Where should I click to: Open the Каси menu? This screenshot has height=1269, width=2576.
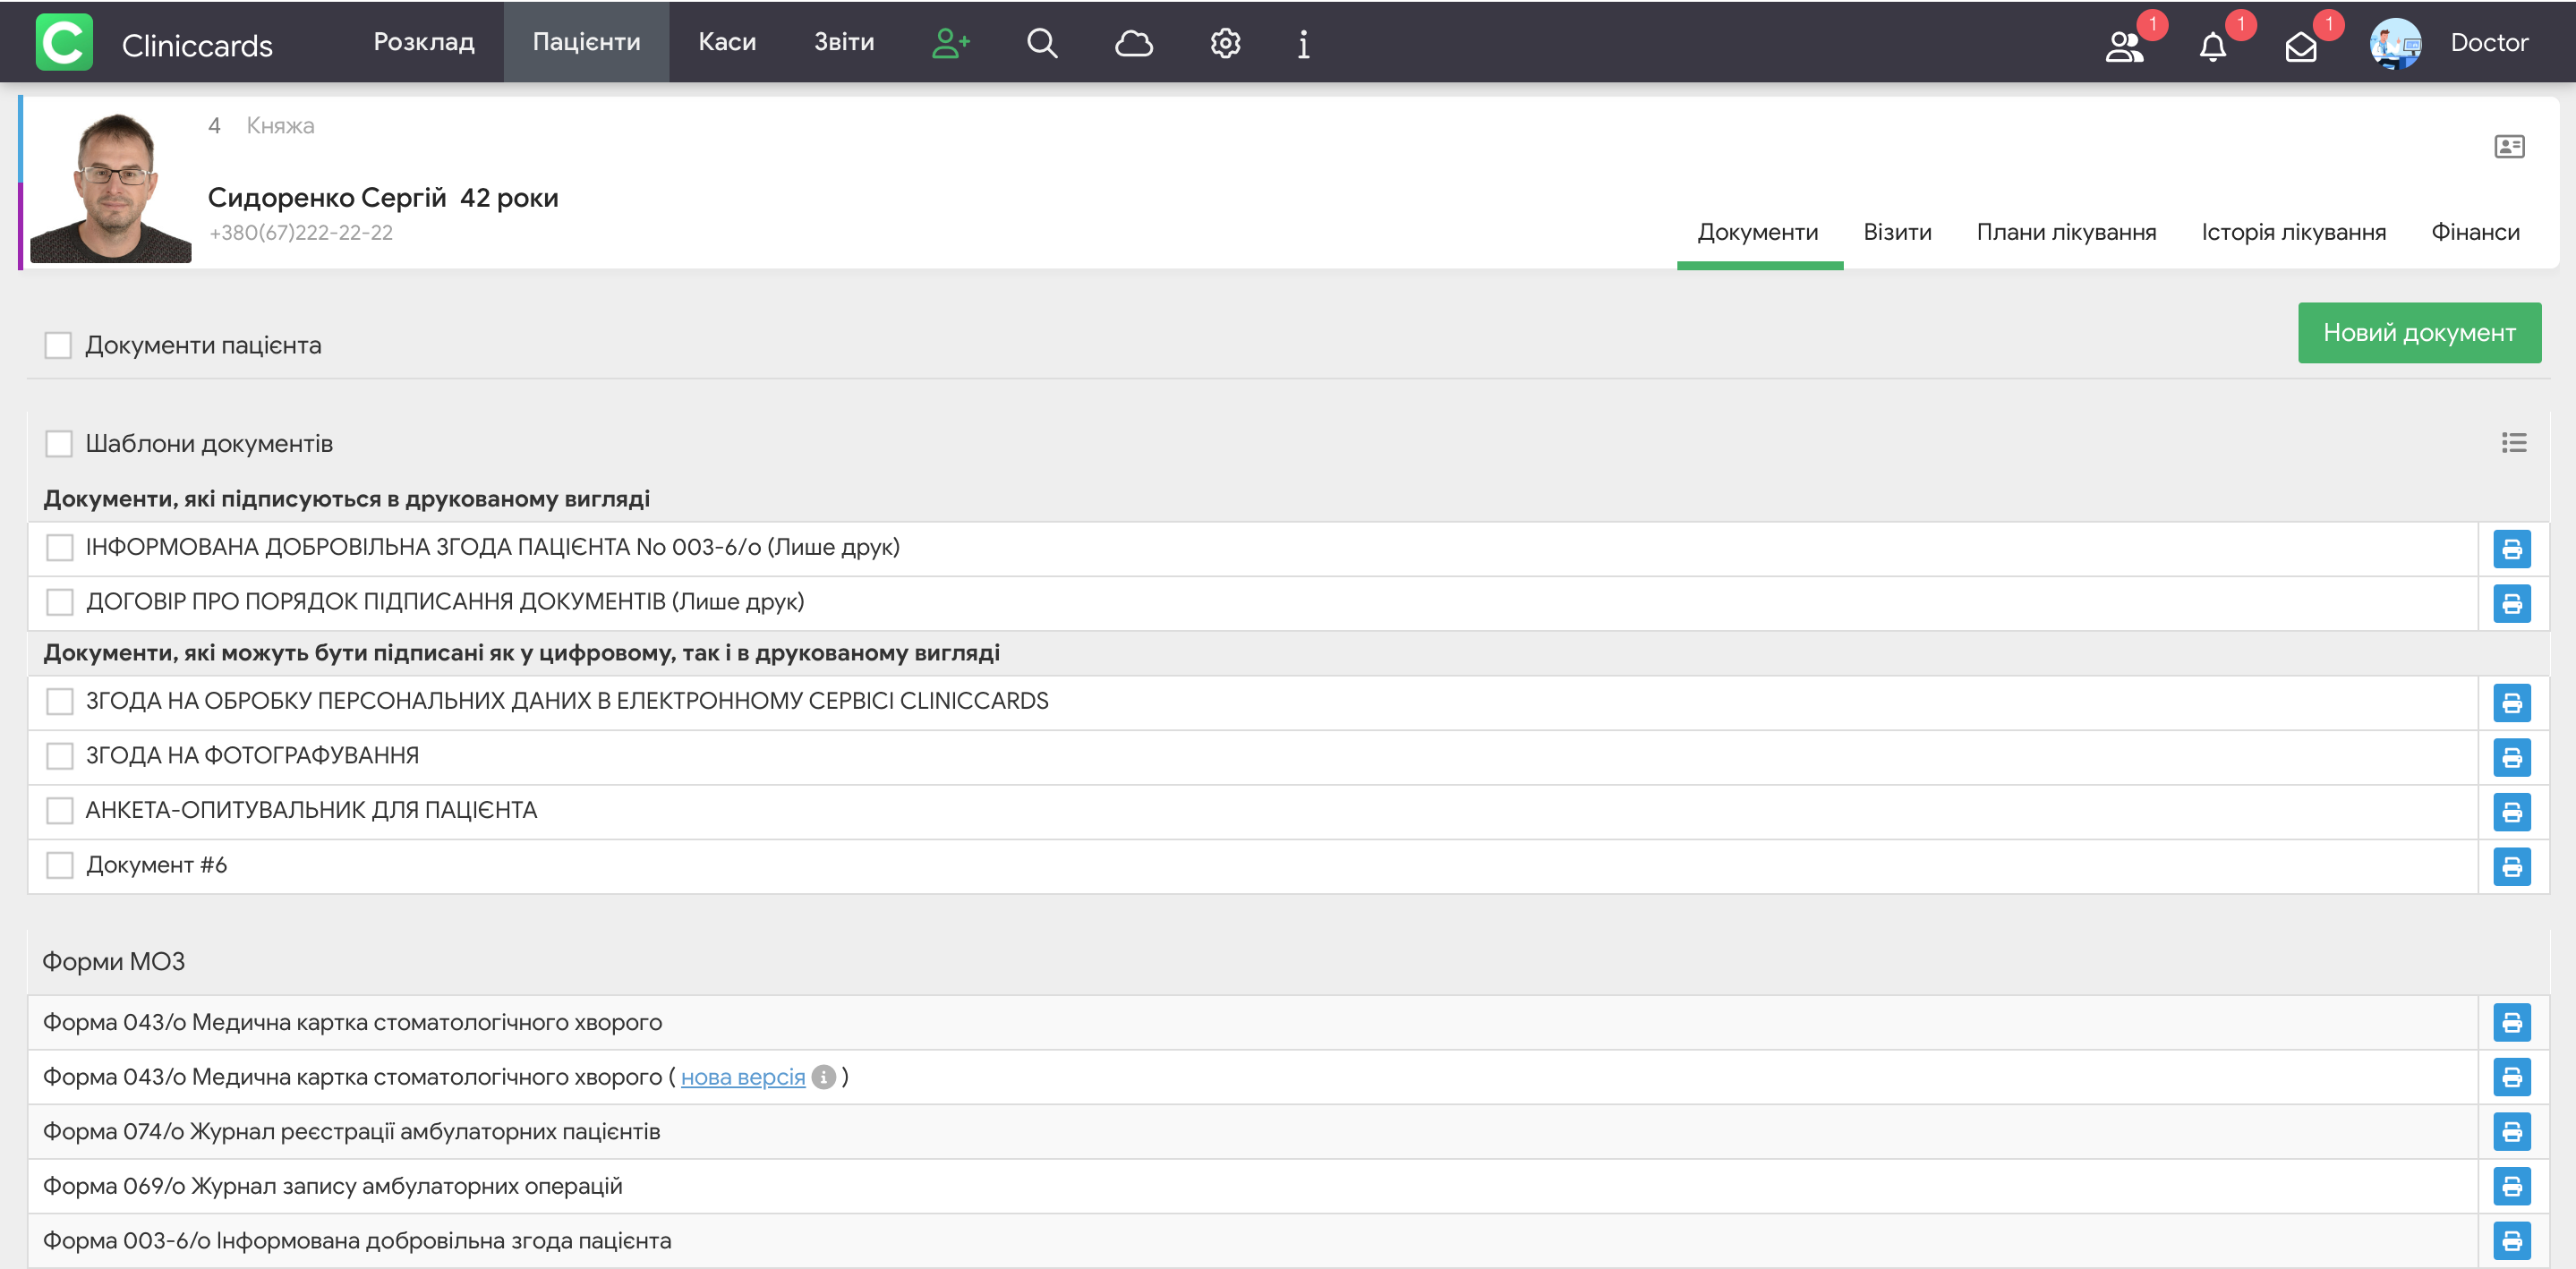coord(727,42)
